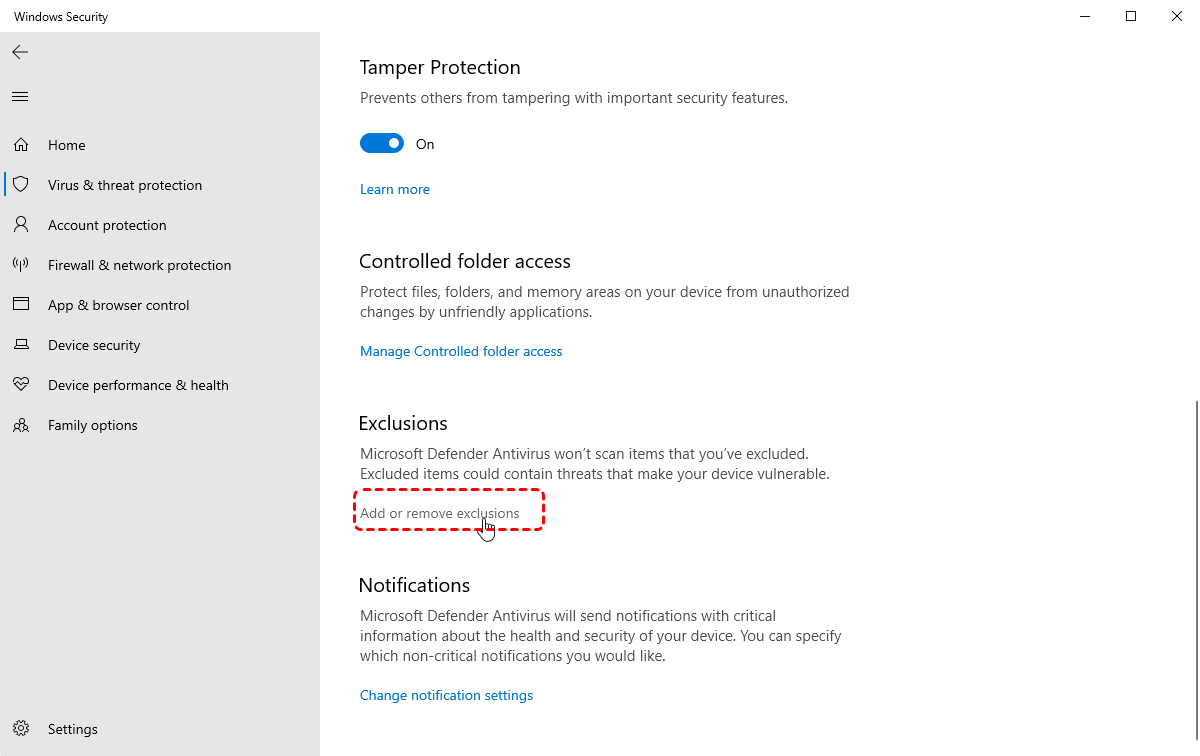The image size is (1200, 756).
Task: Open Learn more about Tamper Protection
Action: 395,189
